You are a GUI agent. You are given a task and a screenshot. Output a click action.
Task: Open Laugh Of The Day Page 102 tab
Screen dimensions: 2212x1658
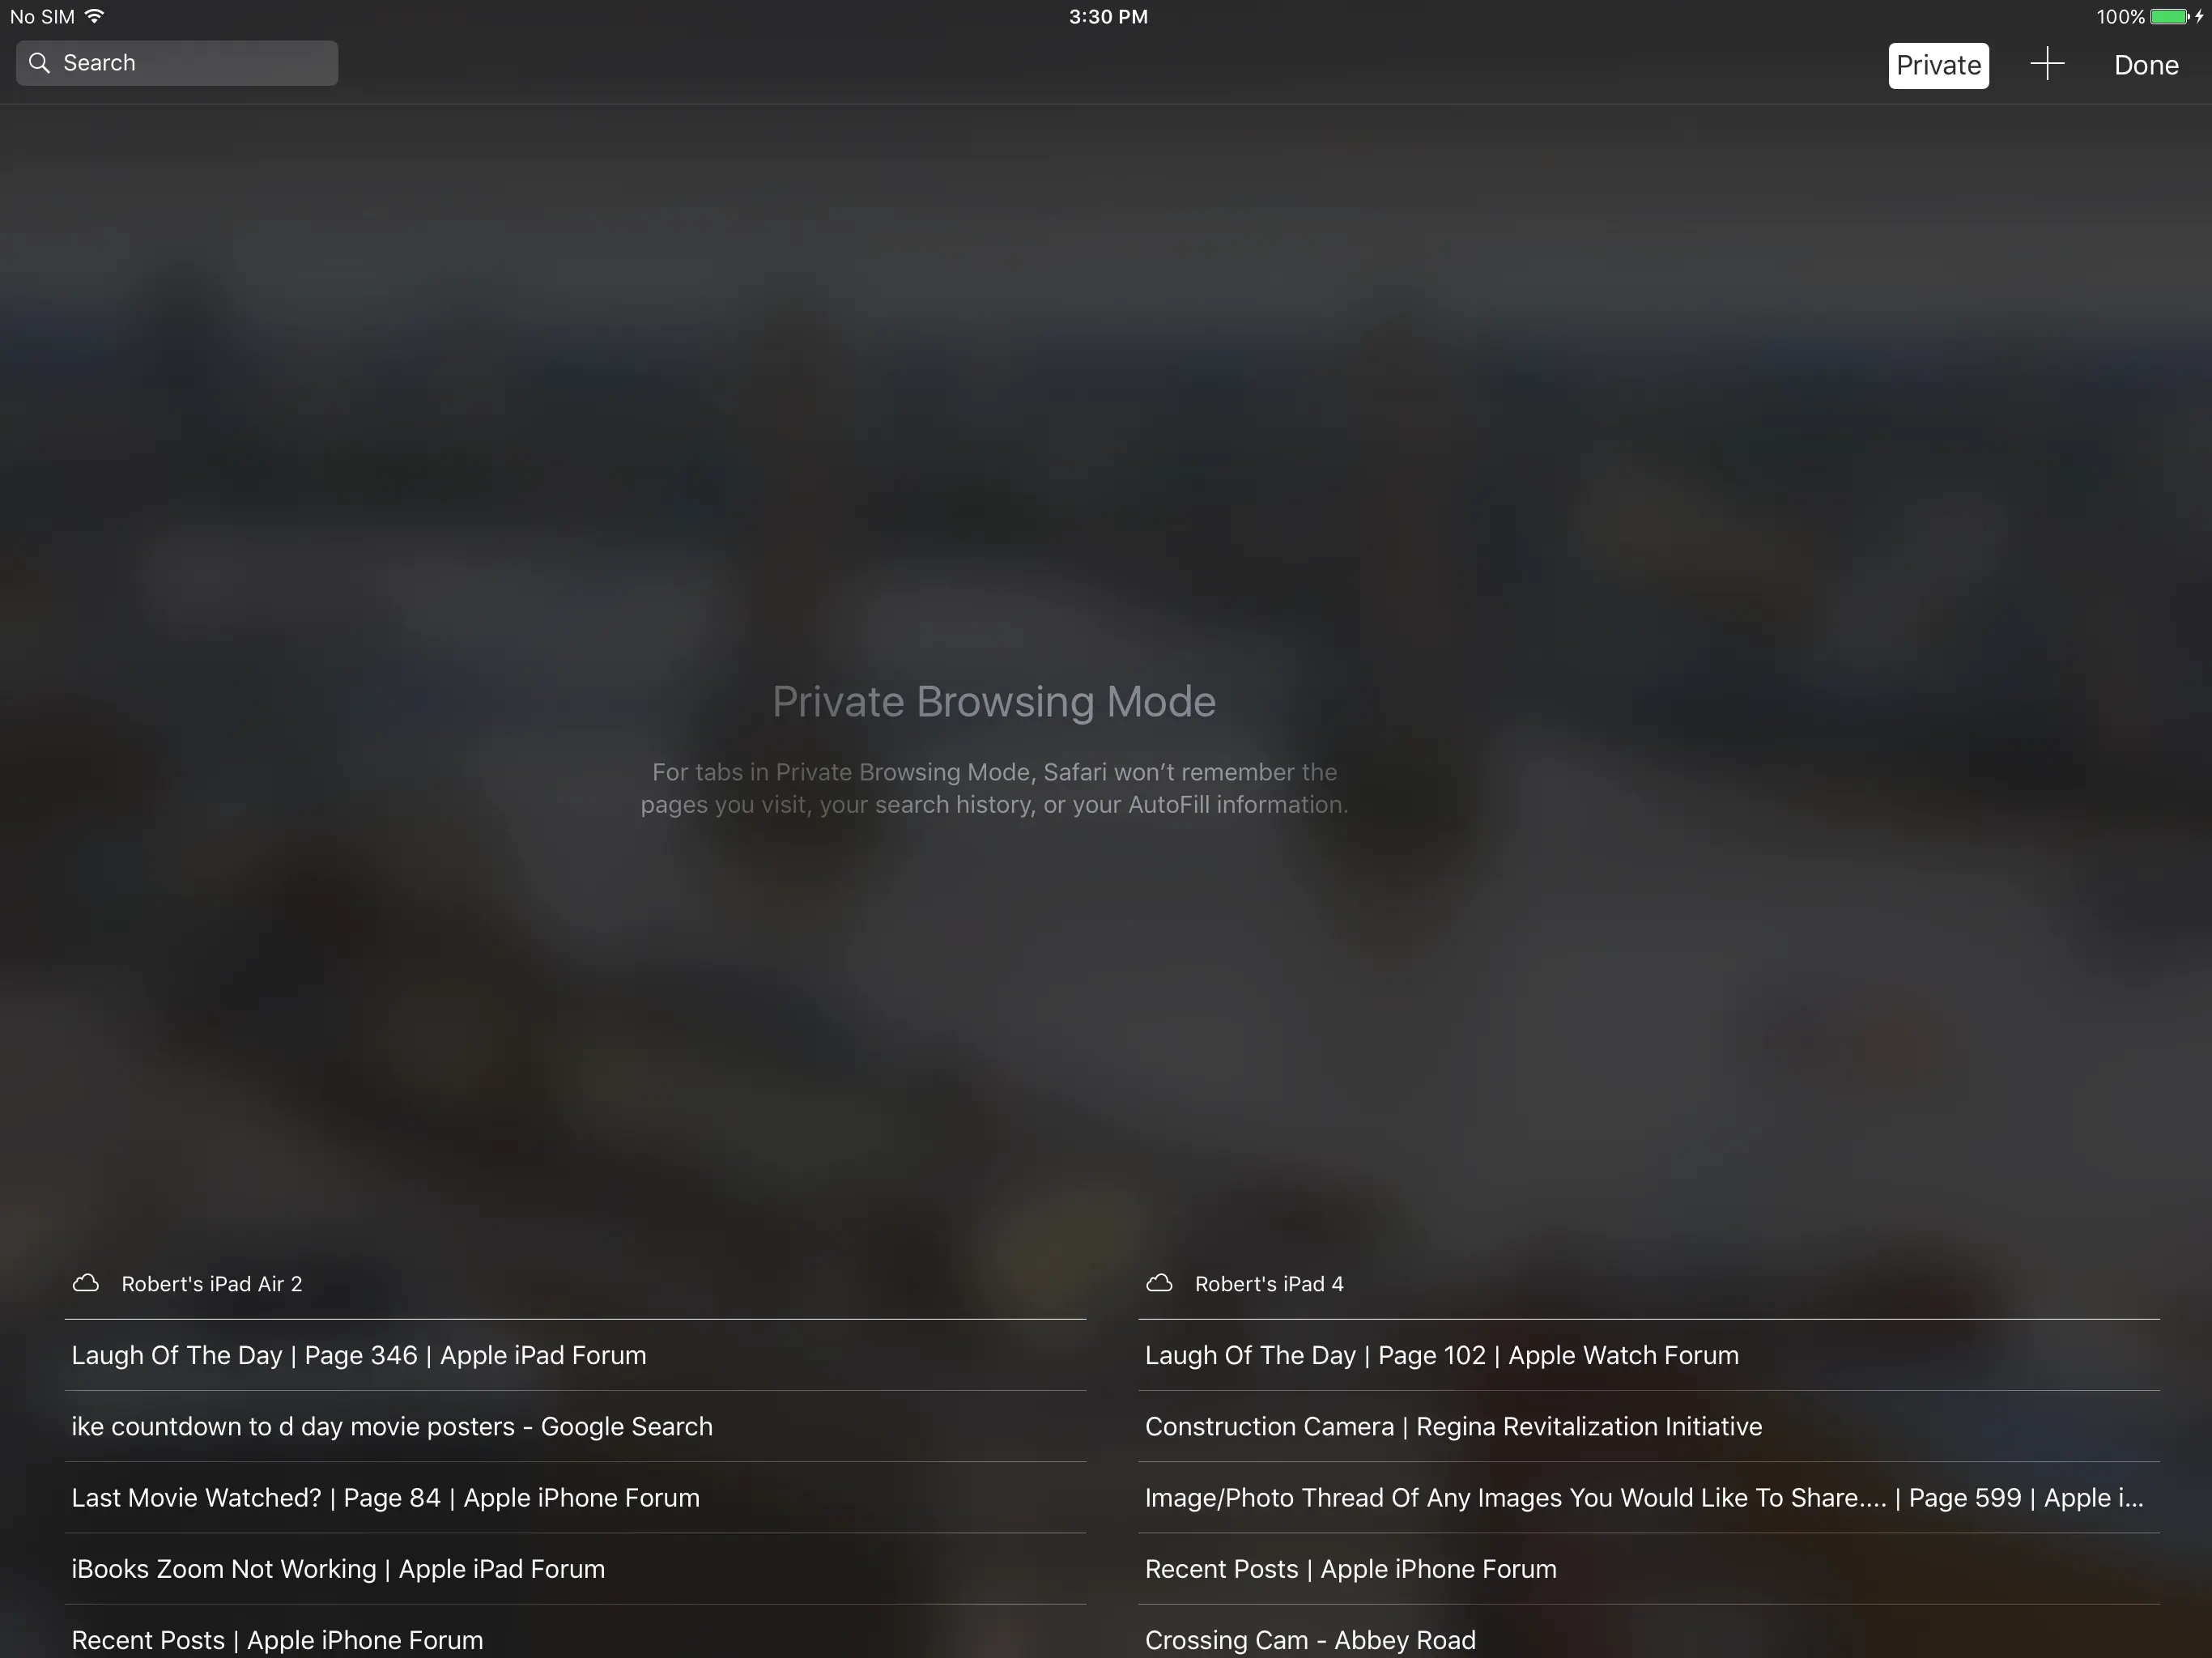tap(1441, 1355)
